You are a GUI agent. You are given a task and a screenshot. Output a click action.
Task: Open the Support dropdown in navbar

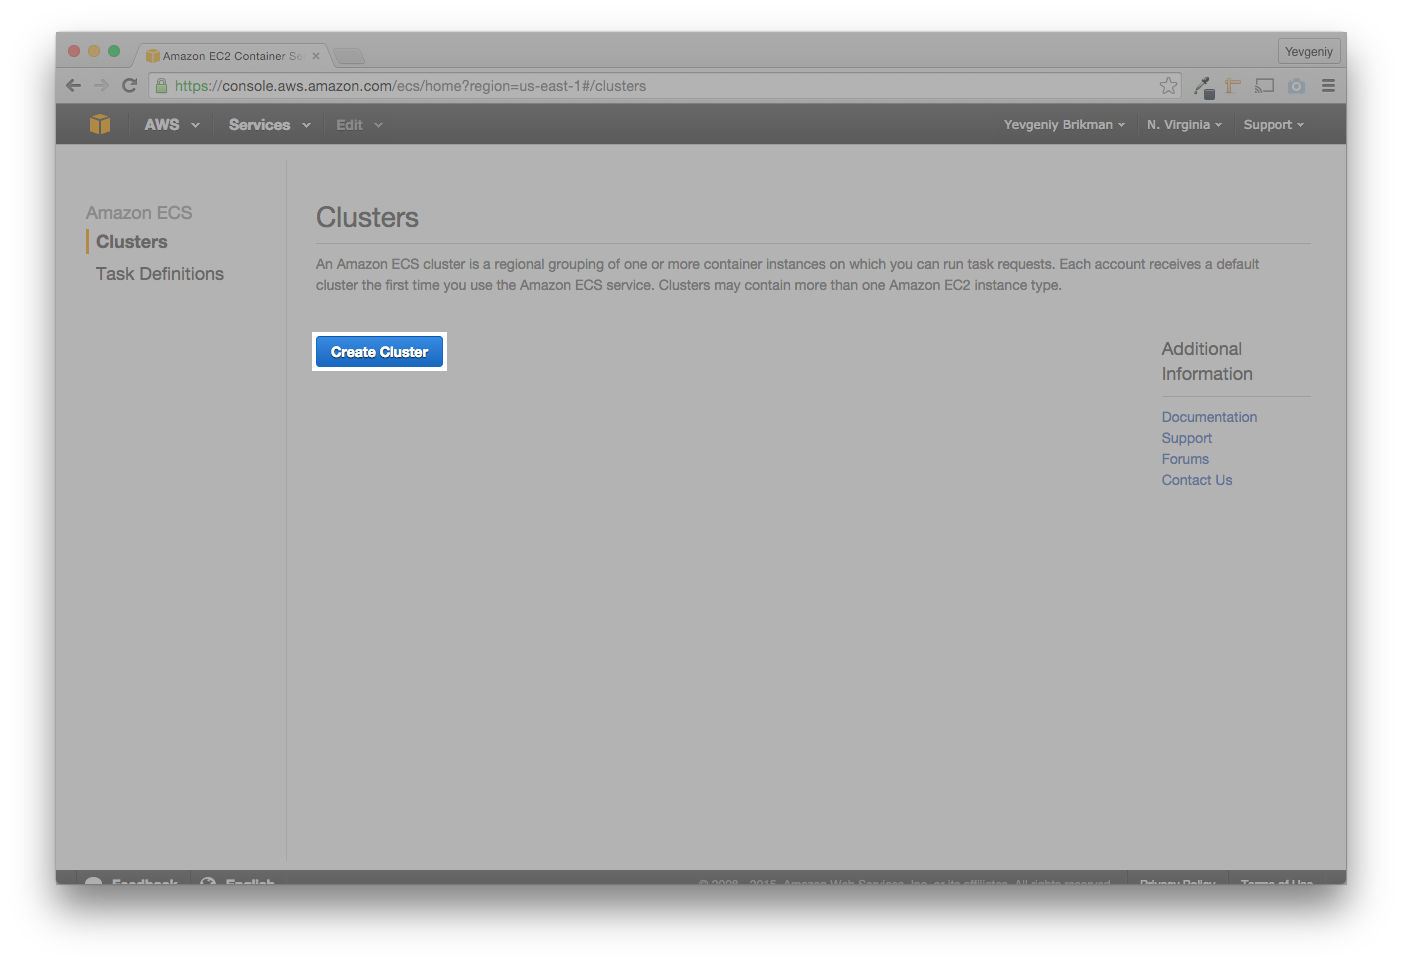coord(1273,125)
